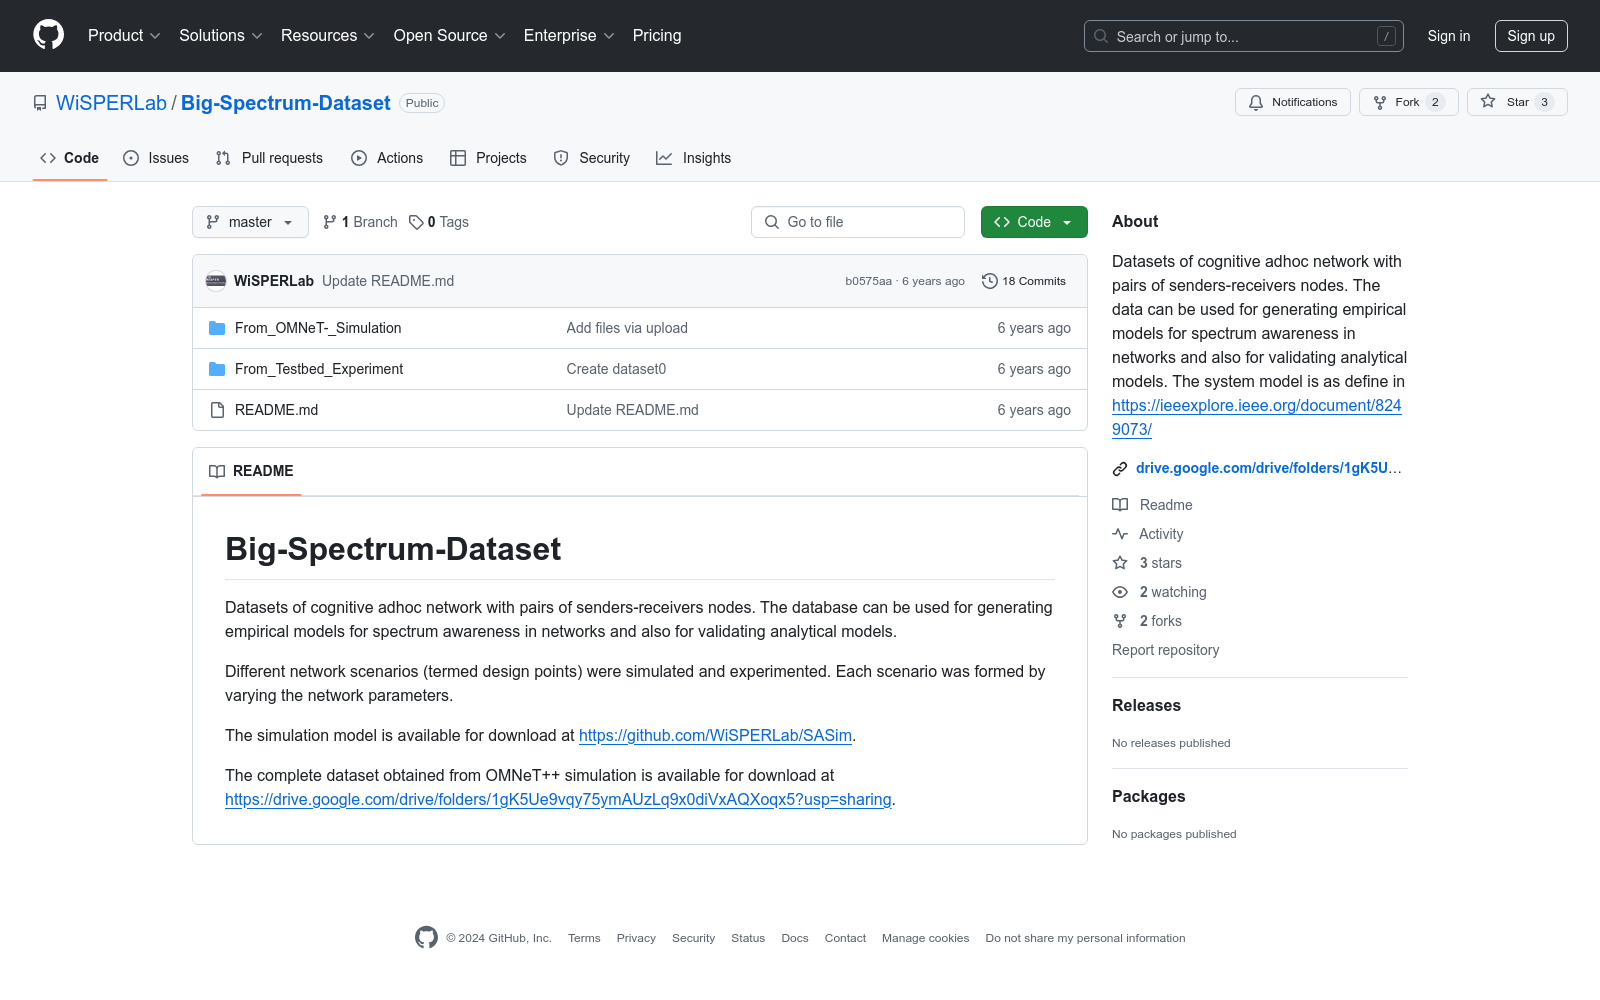Select the Code tab
Viewport: 1600px width, 1000px height.
(x=70, y=158)
